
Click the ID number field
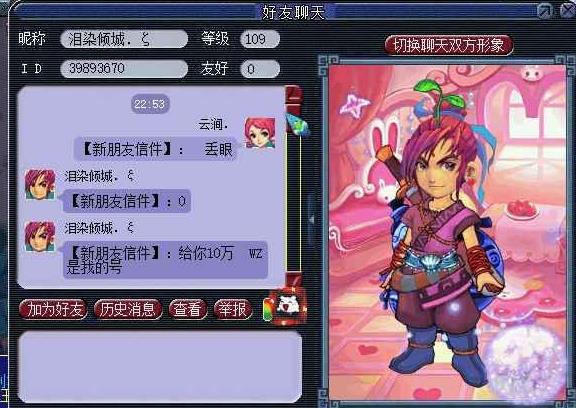(124, 69)
